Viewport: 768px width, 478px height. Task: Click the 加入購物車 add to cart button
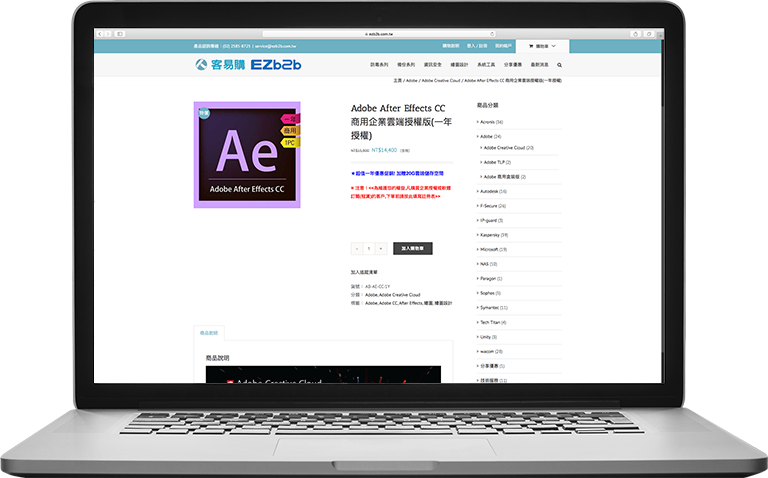pos(412,248)
